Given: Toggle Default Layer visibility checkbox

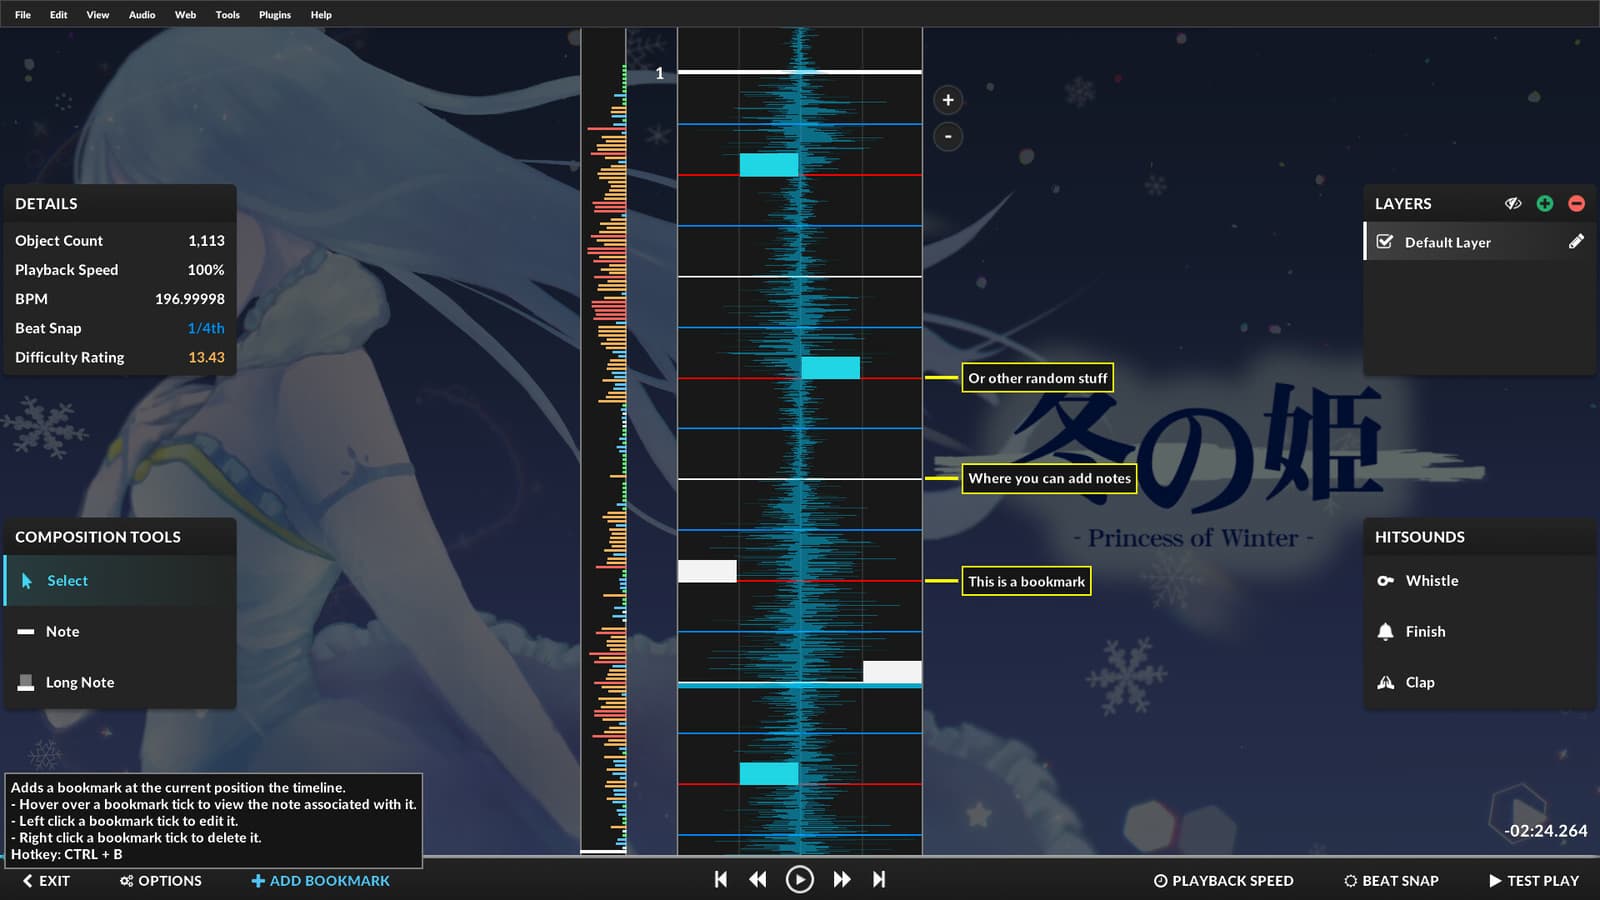Looking at the screenshot, I should point(1385,241).
